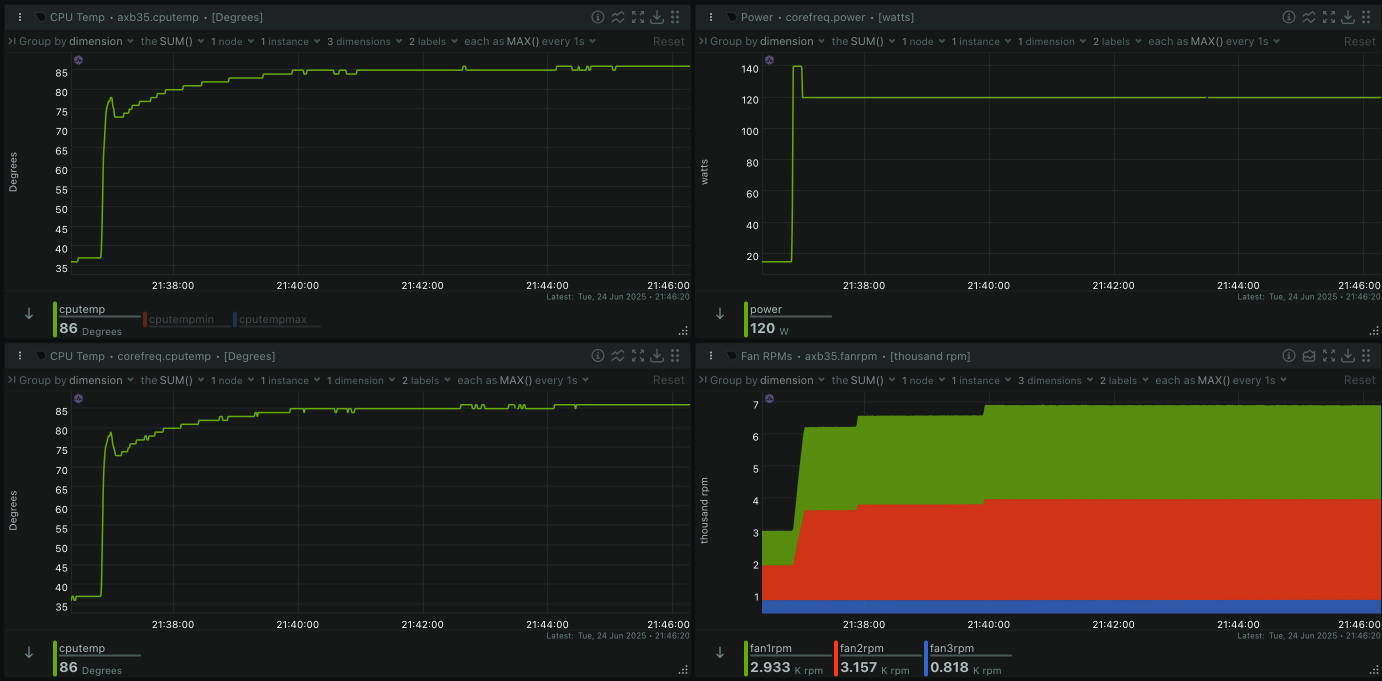Viewport: 1382px width, 681px height.
Task: Open info for axb35.cputemp chart
Action: point(598,17)
